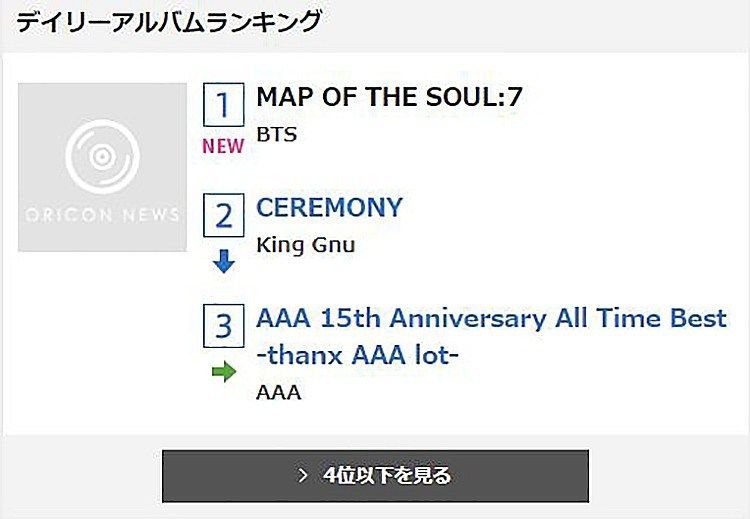Click the rank 1 number box
This screenshot has width=750, height=519.
coord(223,104)
